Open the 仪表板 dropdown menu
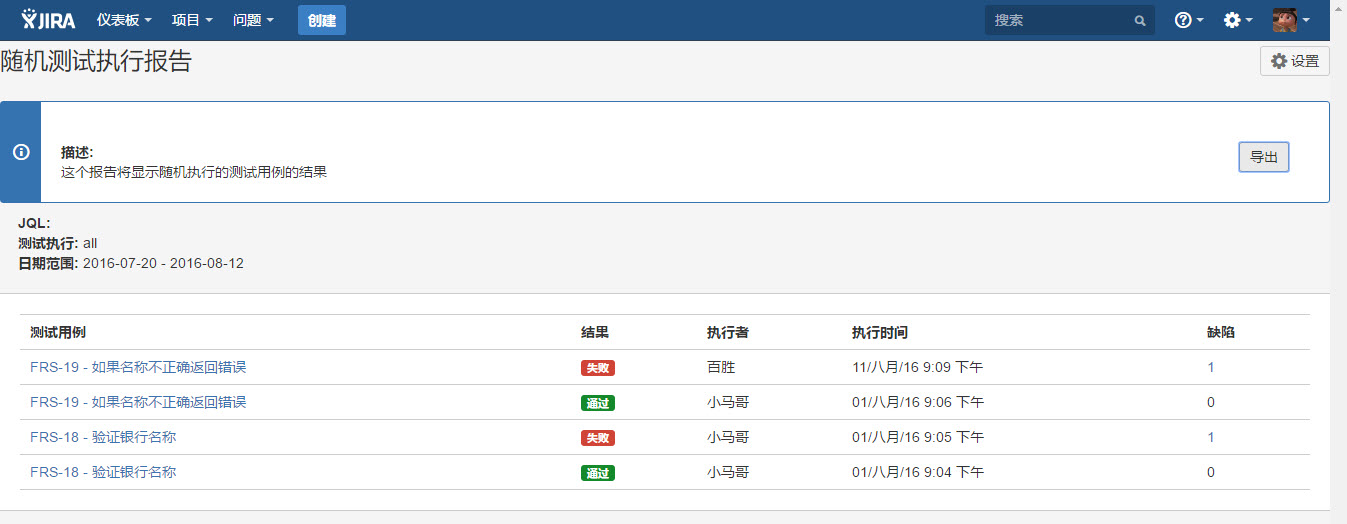This screenshot has height=524, width=1347. click(x=124, y=20)
